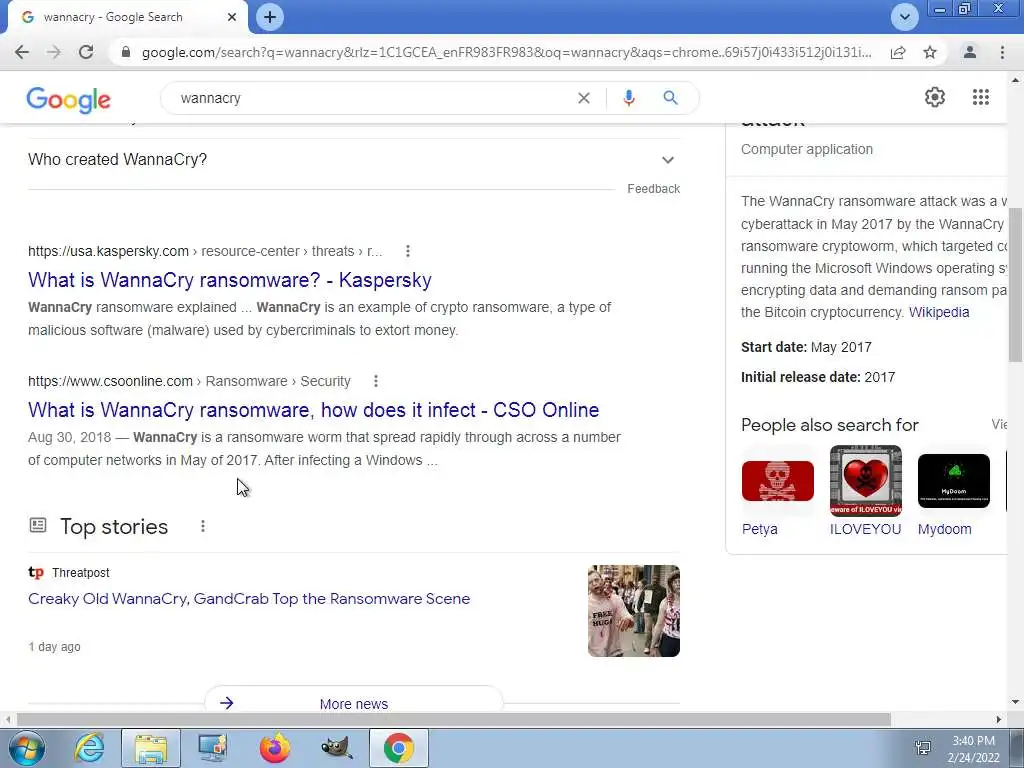Open 'What is WannaCry ransomware? - Kaspersky'
Image resolution: width=1024 pixels, height=768 pixels.
[230, 280]
